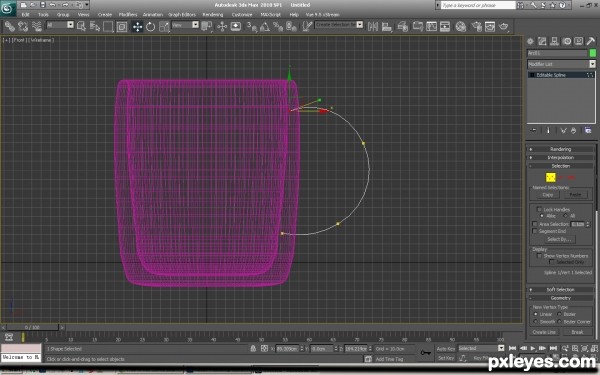The width and height of the screenshot is (600, 375).
Task: Toggle Window/Crossing selection mode
Action: 122,26
